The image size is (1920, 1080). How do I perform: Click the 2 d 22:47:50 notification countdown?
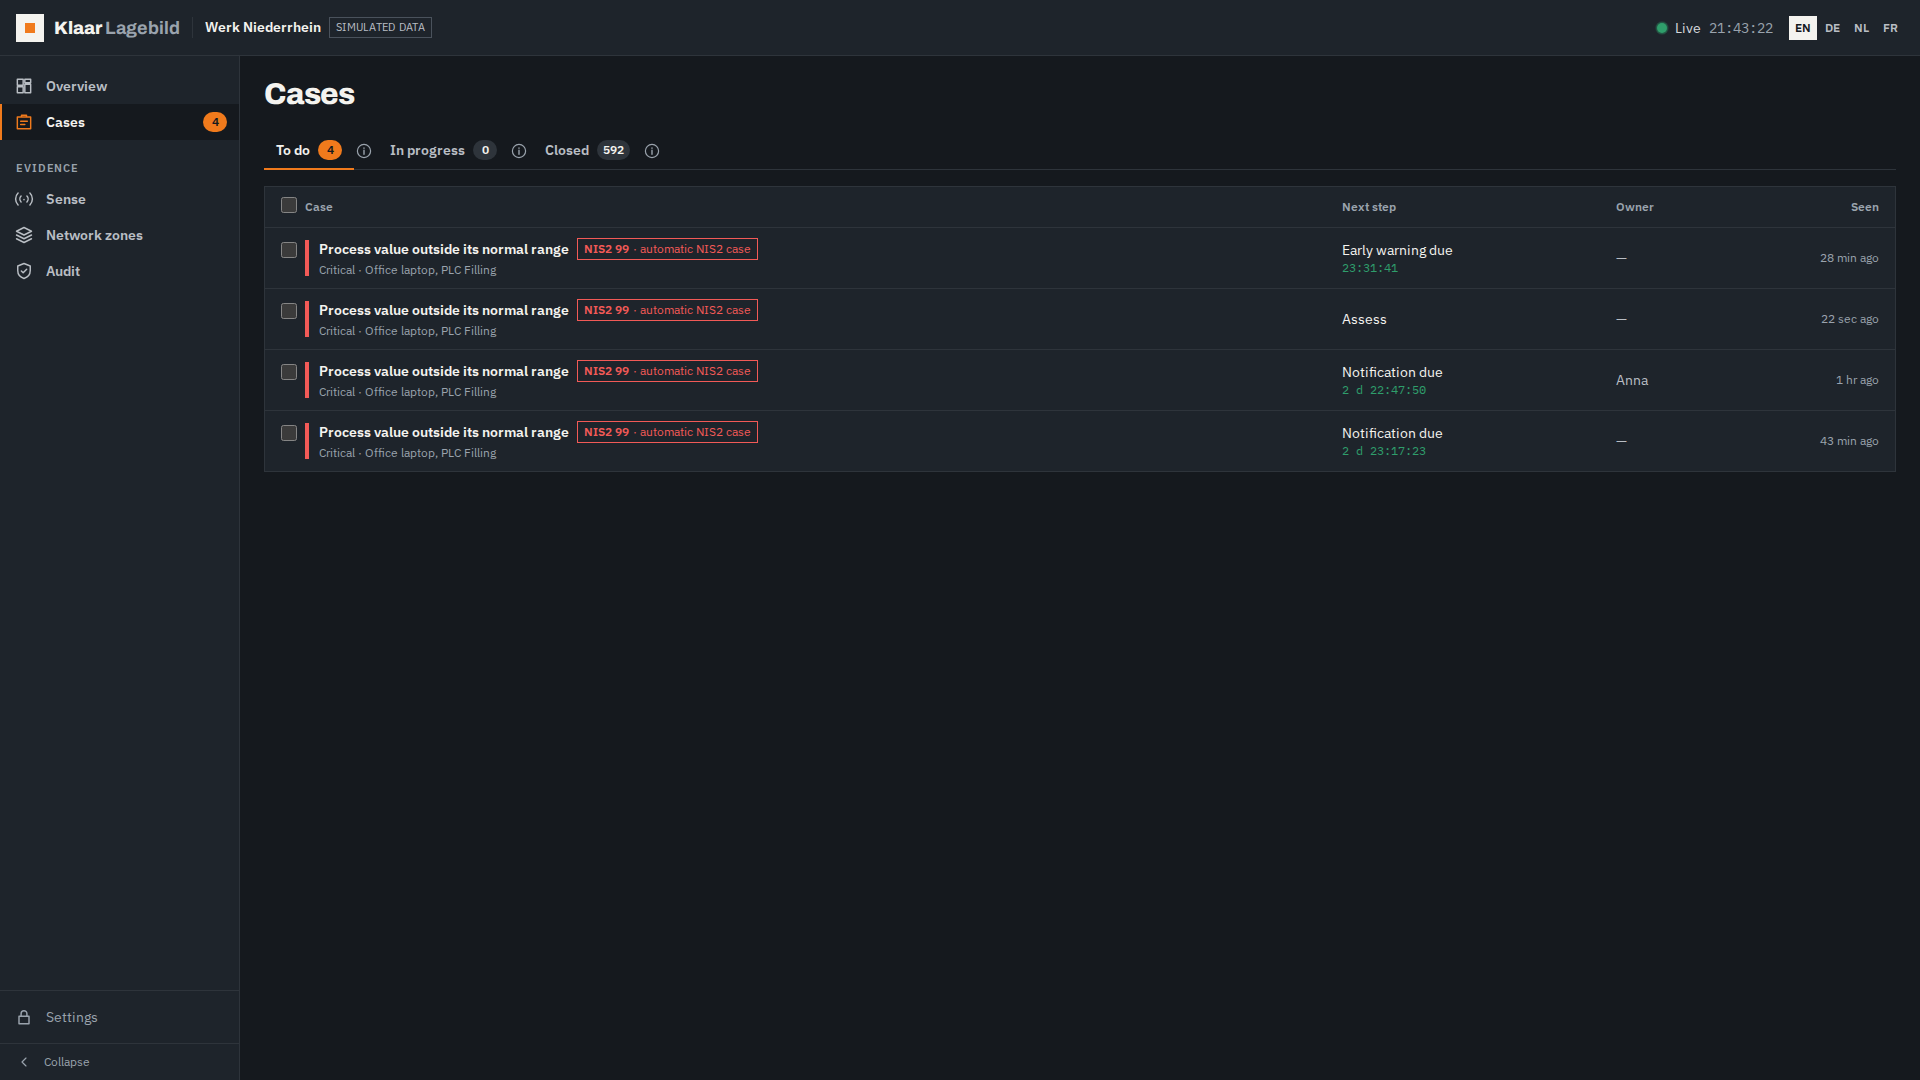tap(1384, 390)
